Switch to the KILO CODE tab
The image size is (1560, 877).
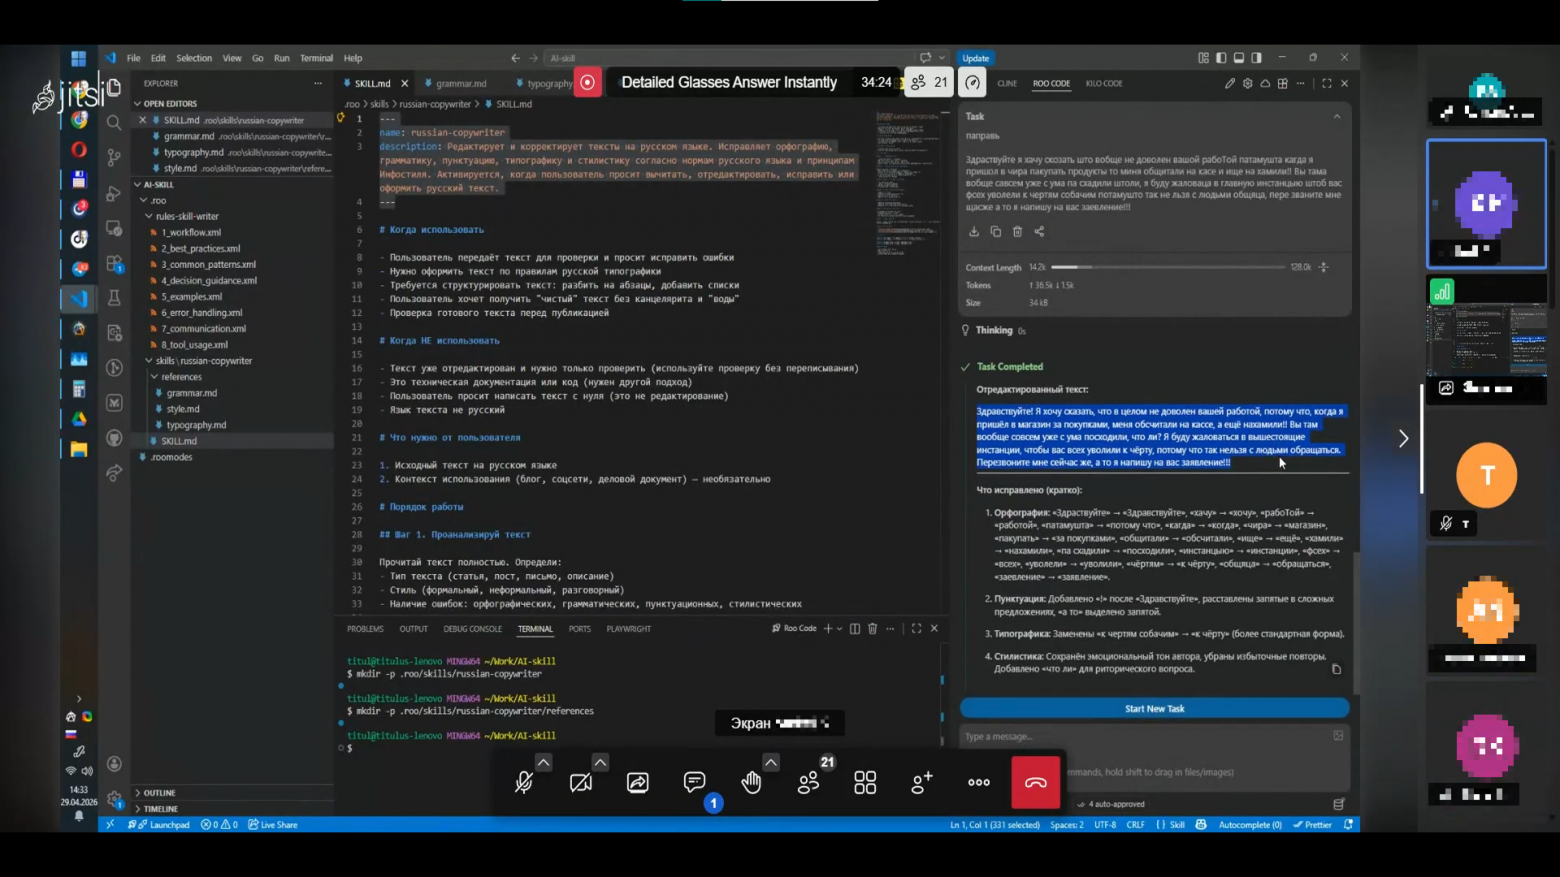pos(1104,84)
